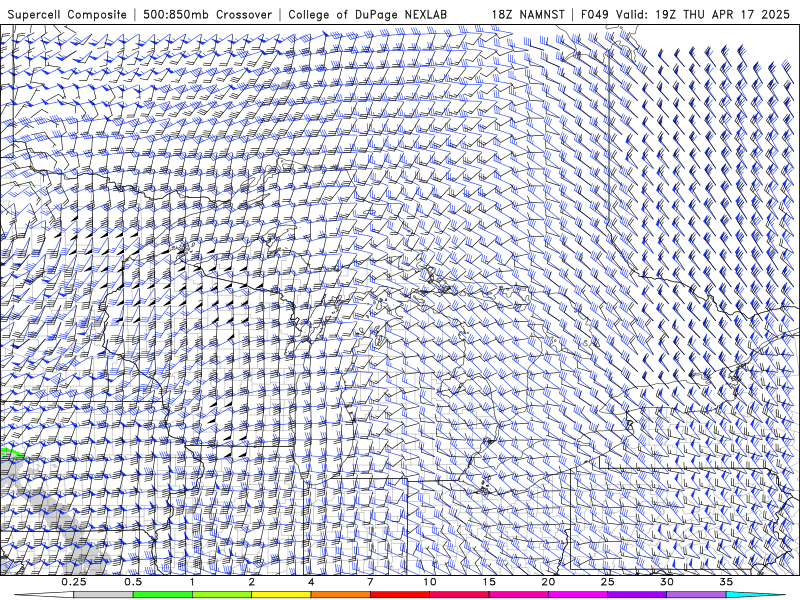The height and width of the screenshot is (600, 800).
Task: Click the '15' legend value
Action: (489, 582)
